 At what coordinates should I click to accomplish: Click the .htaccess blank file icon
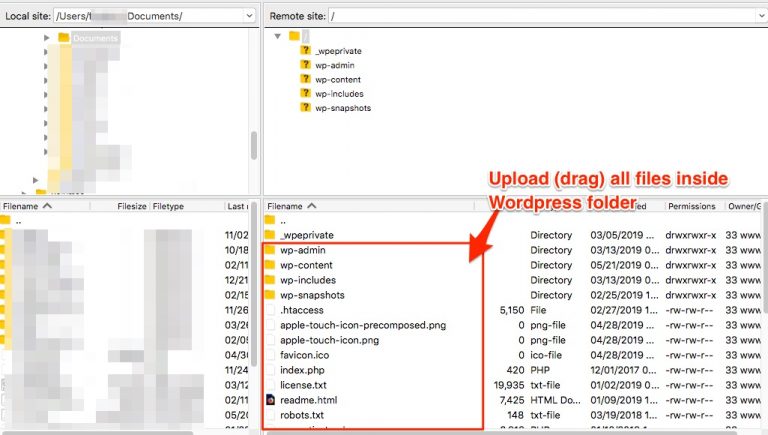(270, 310)
